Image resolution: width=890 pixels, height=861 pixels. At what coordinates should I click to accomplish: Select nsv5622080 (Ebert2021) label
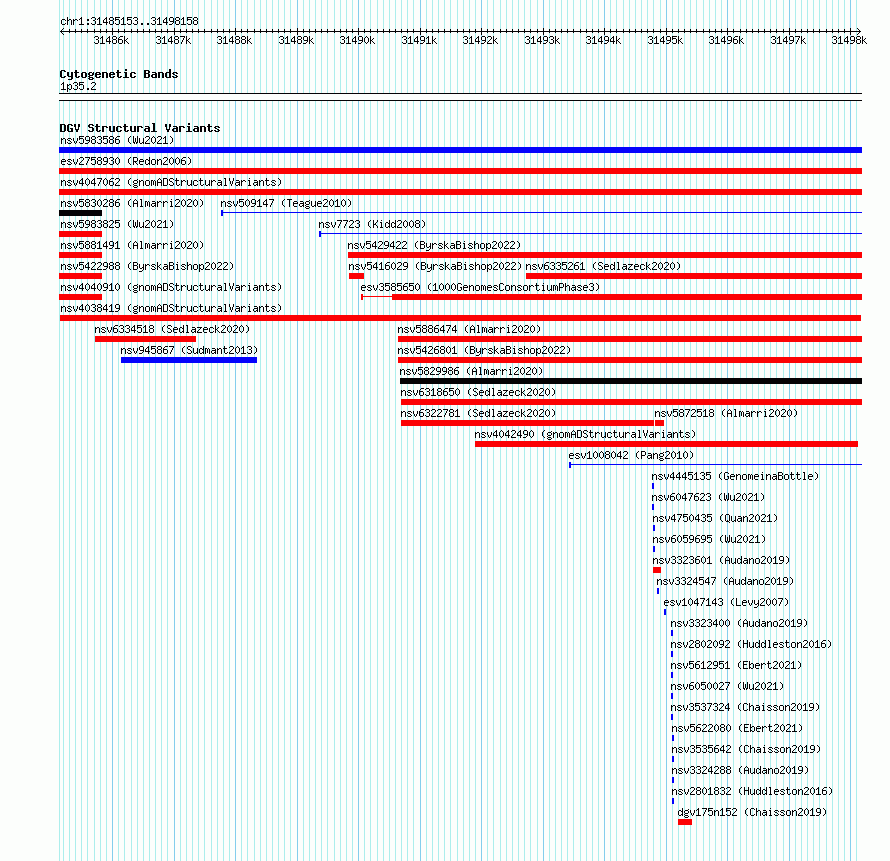[738, 728]
